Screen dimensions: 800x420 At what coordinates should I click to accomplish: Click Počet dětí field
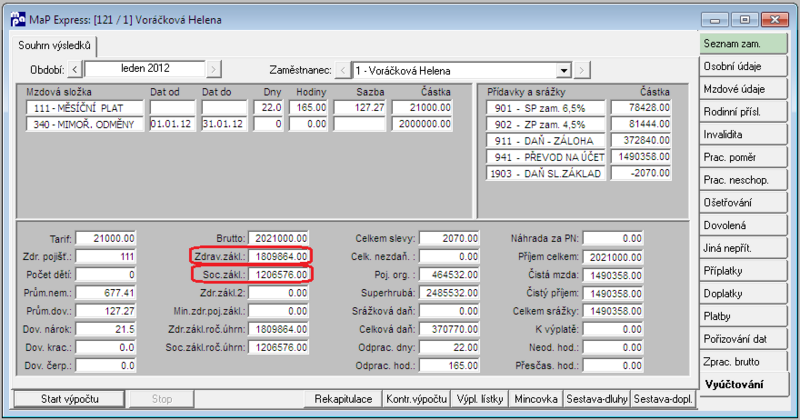pyautogui.click(x=106, y=275)
